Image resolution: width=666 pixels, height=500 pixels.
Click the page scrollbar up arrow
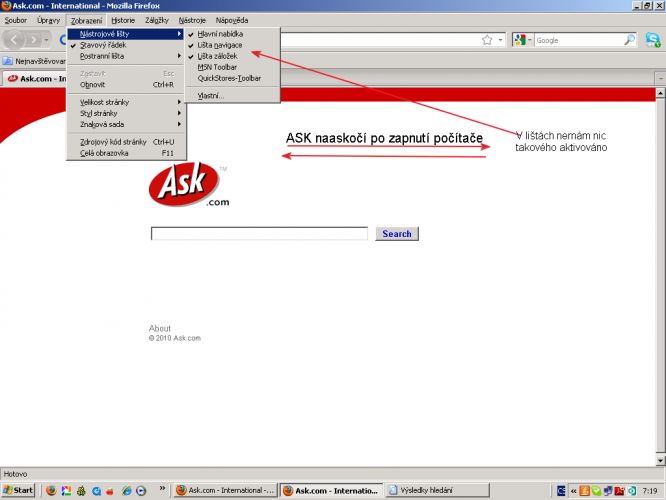[x=660, y=93]
